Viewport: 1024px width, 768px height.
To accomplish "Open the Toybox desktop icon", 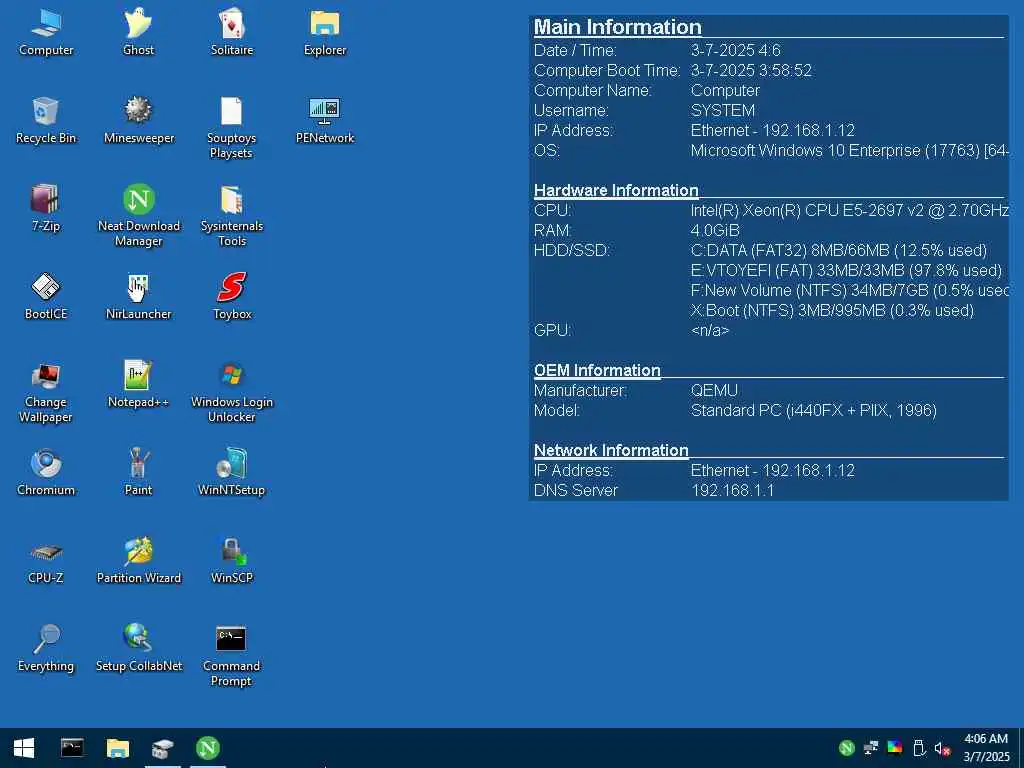I will coord(232,297).
